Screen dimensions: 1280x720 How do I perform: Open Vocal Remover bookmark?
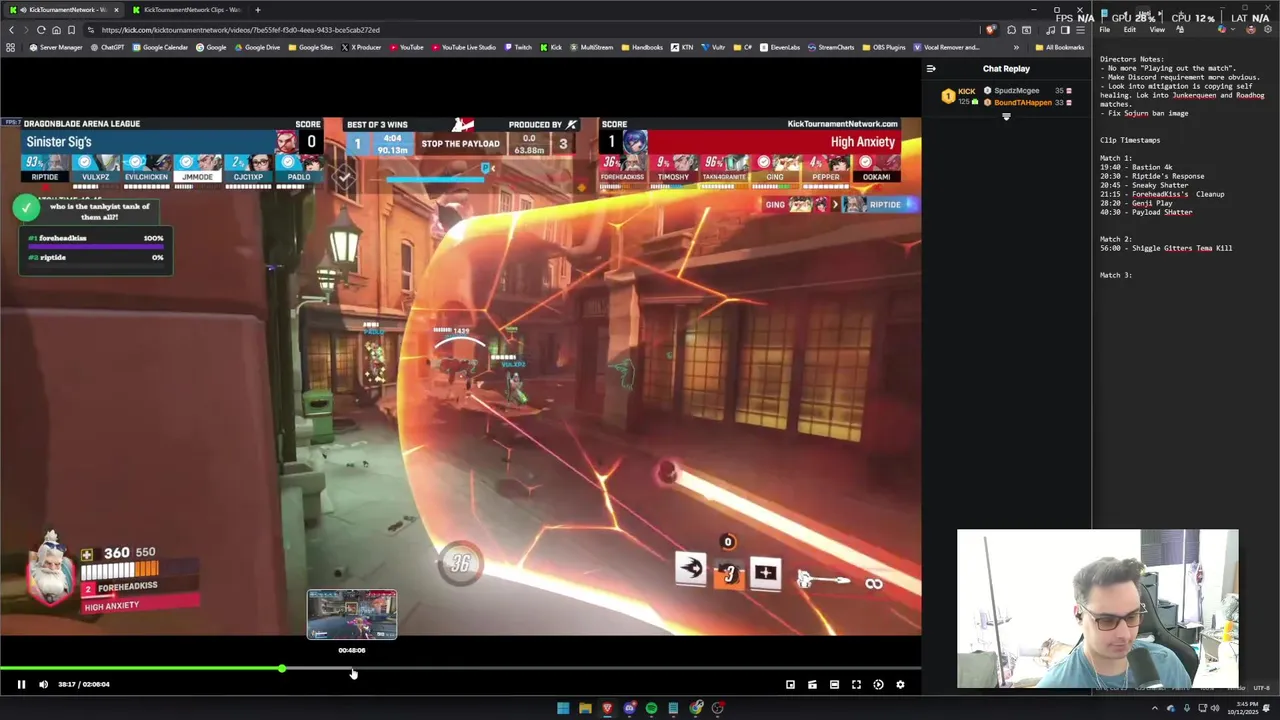coord(946,47)
